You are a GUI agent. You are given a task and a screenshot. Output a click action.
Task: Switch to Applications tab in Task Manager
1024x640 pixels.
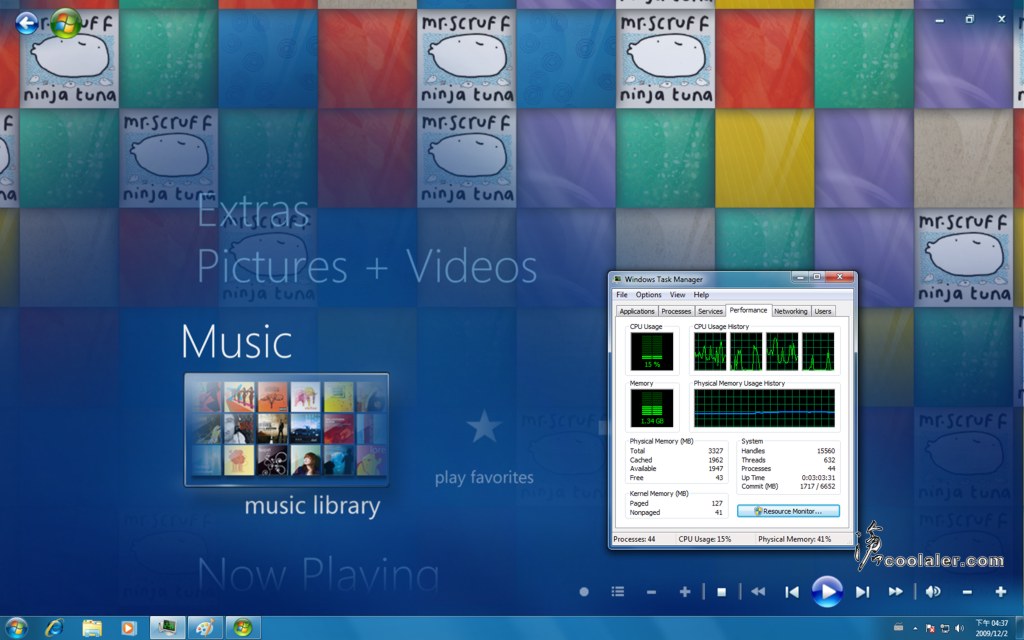[x=637, y=312]
